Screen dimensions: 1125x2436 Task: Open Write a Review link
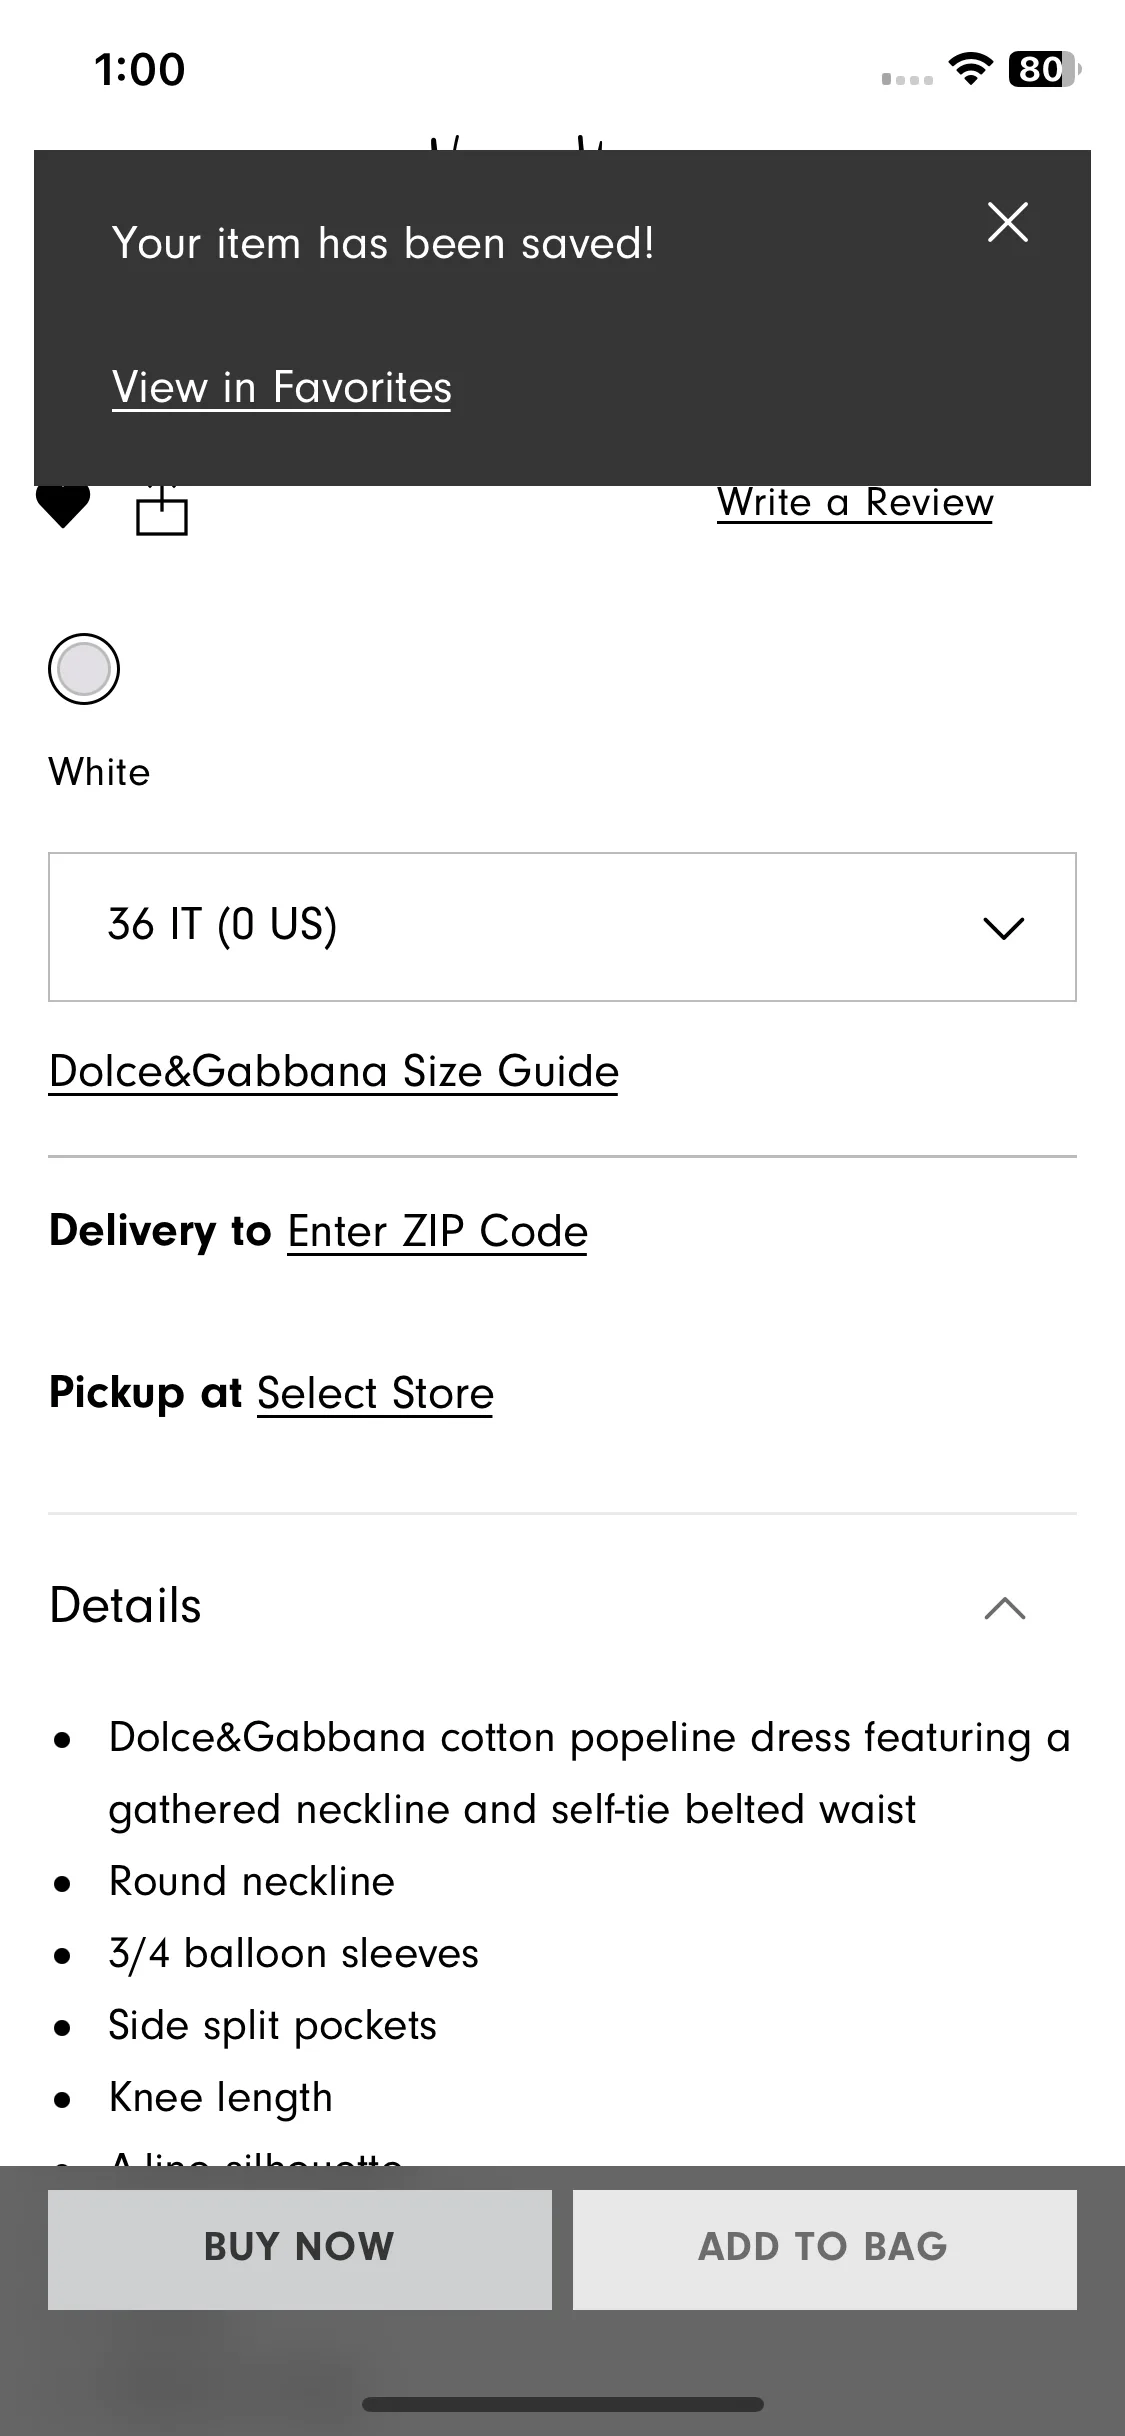pos(855,502)
